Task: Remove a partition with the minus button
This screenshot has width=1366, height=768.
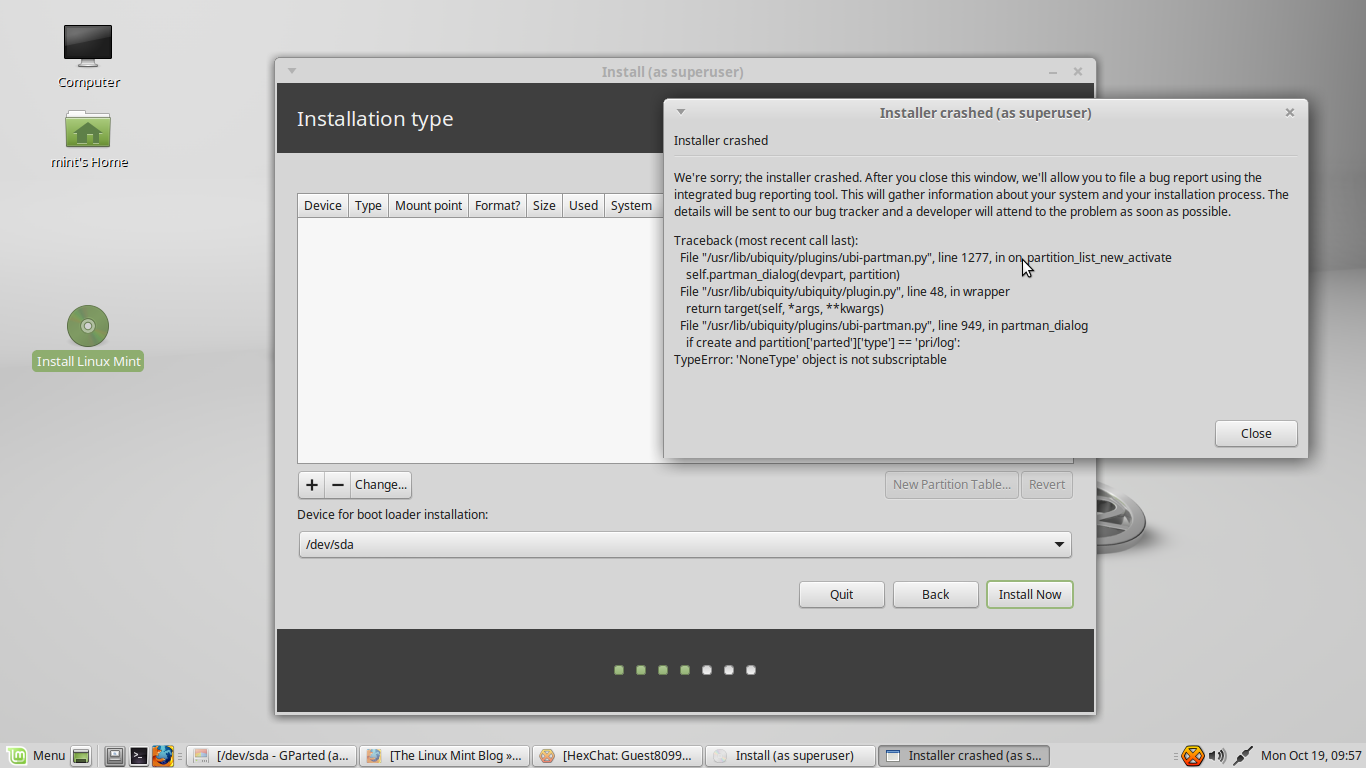Action: [x=337, y=484]
